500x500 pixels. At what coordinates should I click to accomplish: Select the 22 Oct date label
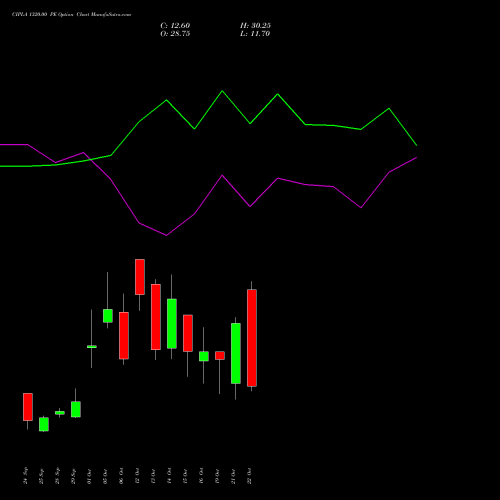tap(250, 476)
